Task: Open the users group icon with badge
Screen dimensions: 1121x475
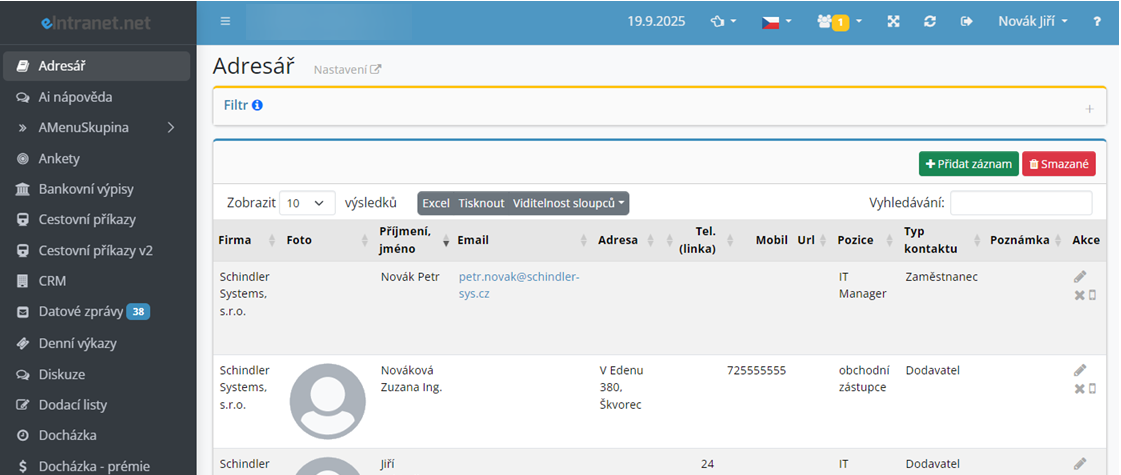Action: [839, 21]
